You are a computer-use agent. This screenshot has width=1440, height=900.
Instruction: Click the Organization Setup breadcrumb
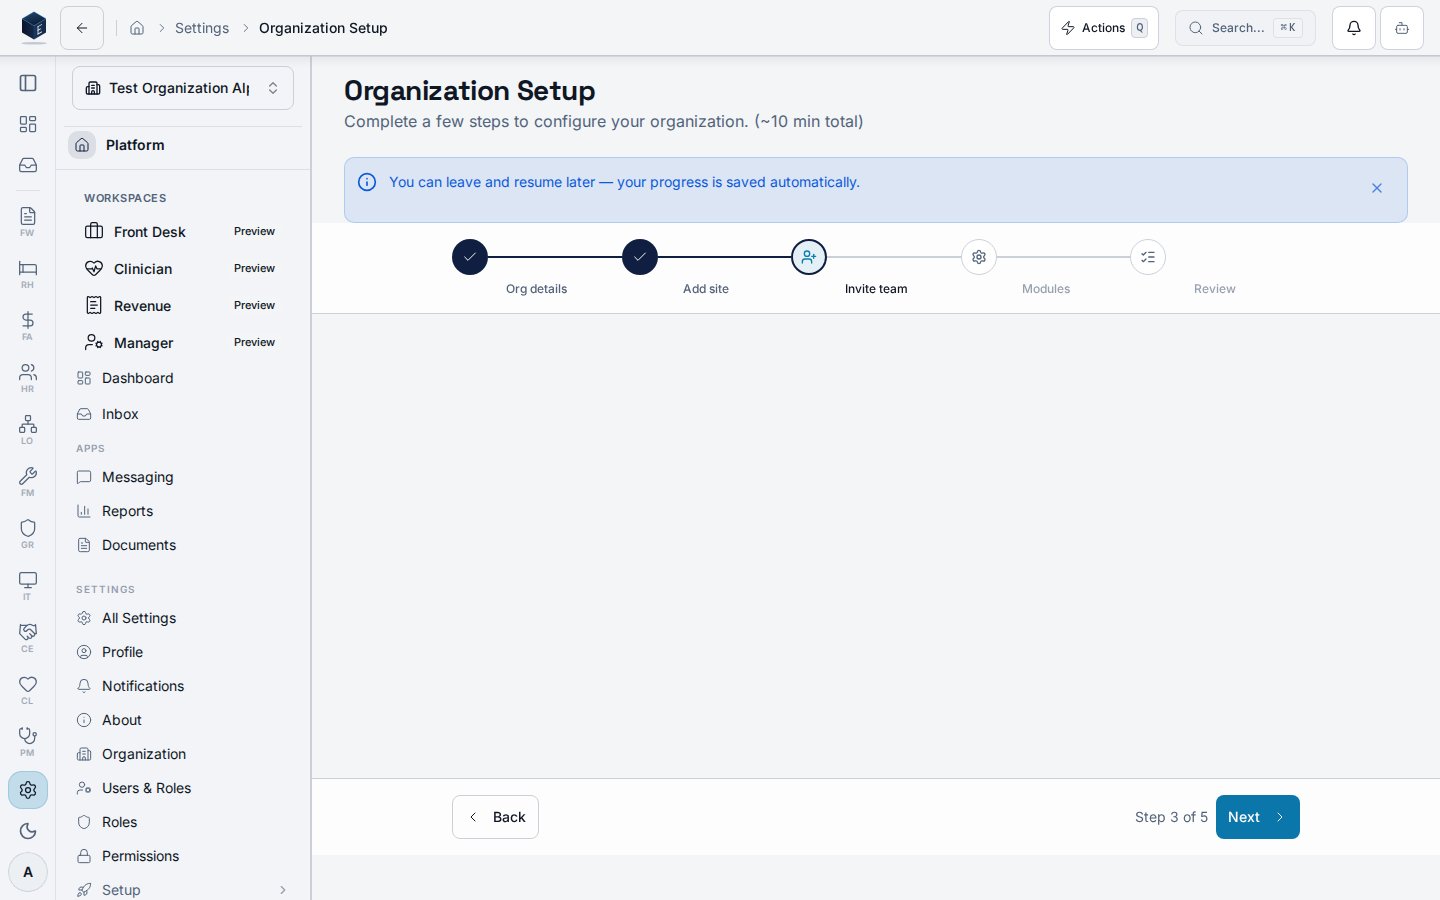point(323,28)
